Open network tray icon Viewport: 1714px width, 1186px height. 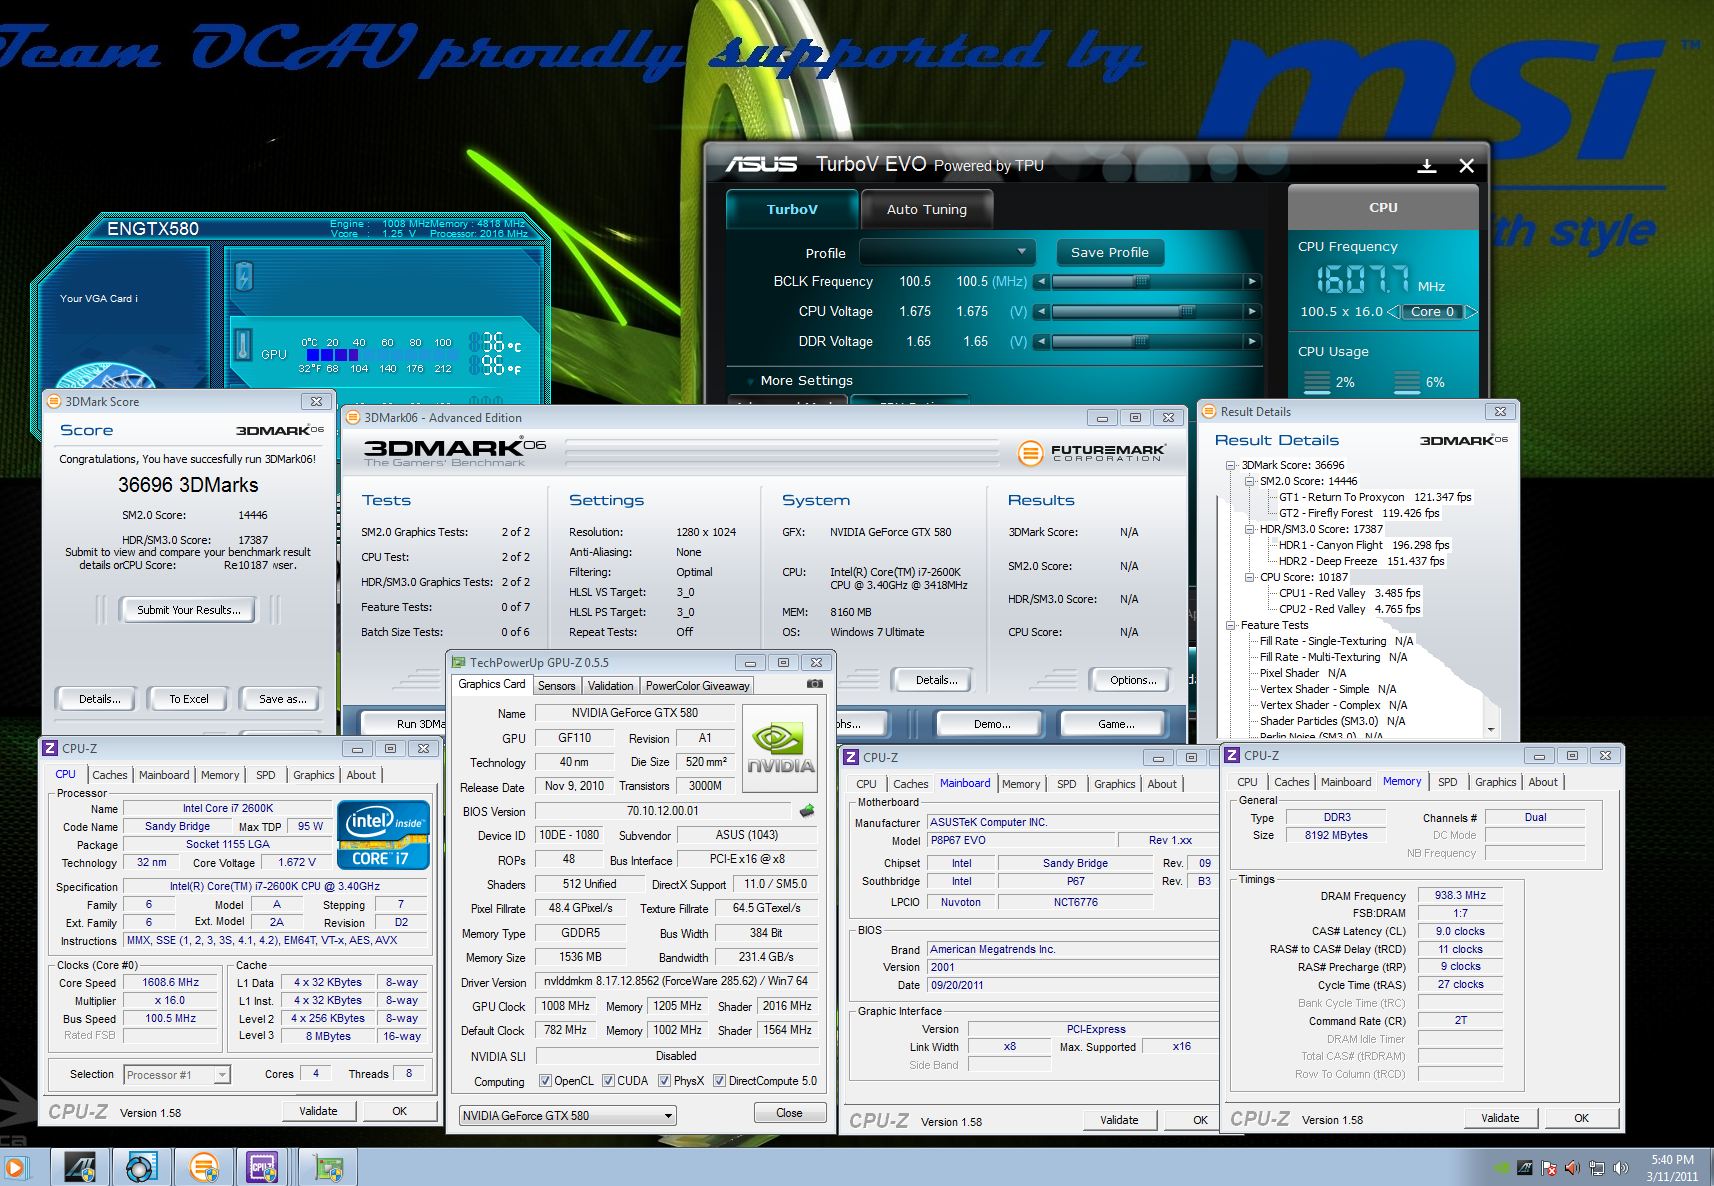[x=1597, y=1167]
